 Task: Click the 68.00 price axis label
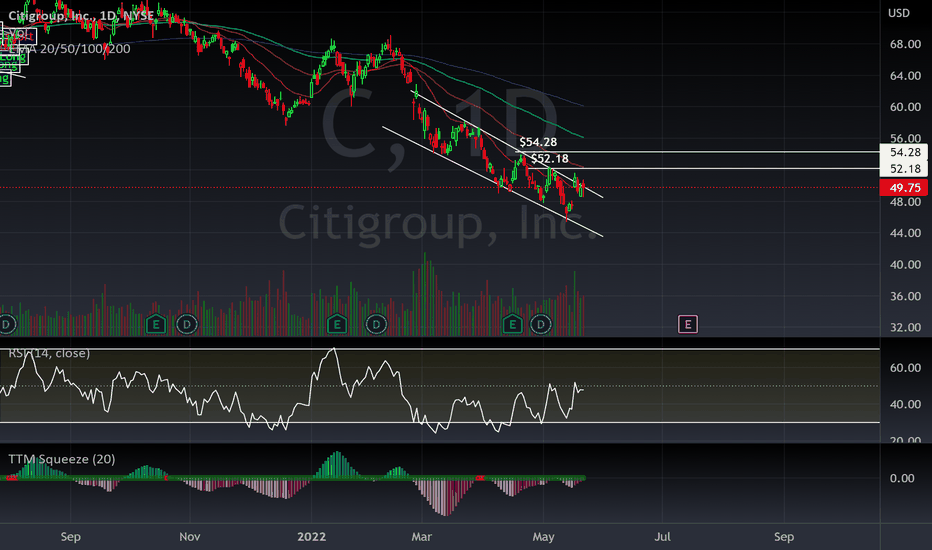(905, 45)
